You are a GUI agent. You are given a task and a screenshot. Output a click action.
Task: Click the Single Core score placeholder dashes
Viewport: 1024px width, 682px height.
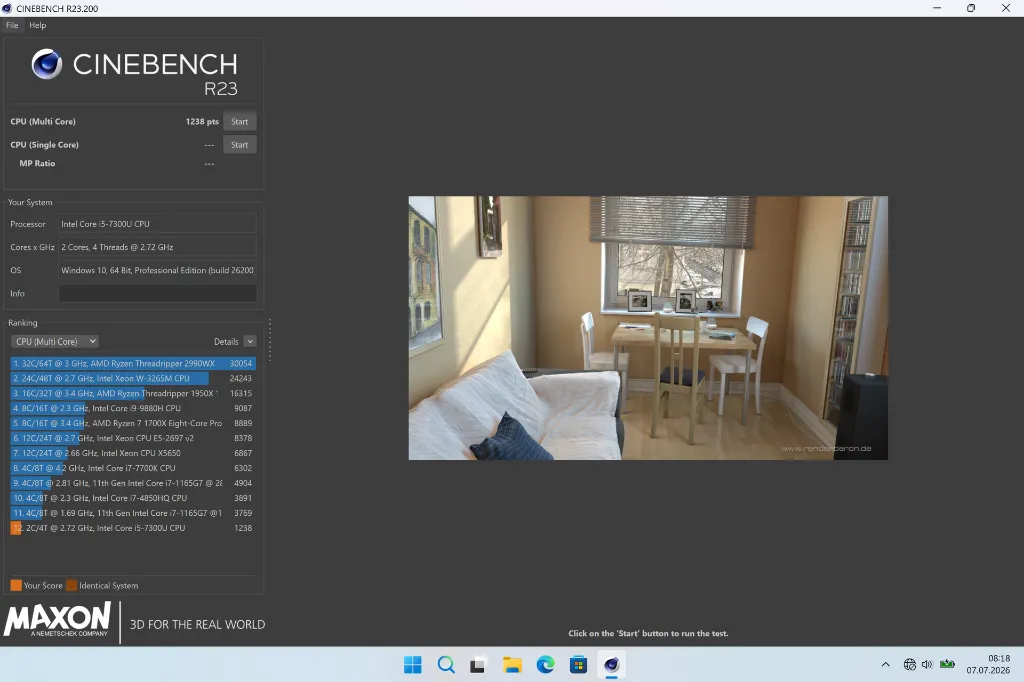[209, 145]
